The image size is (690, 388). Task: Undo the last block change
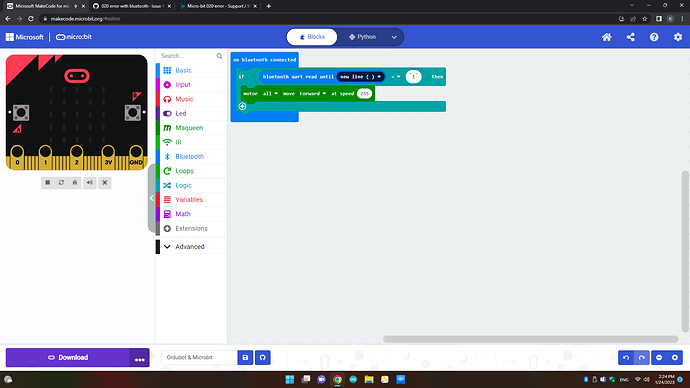[x=626, y=358]
